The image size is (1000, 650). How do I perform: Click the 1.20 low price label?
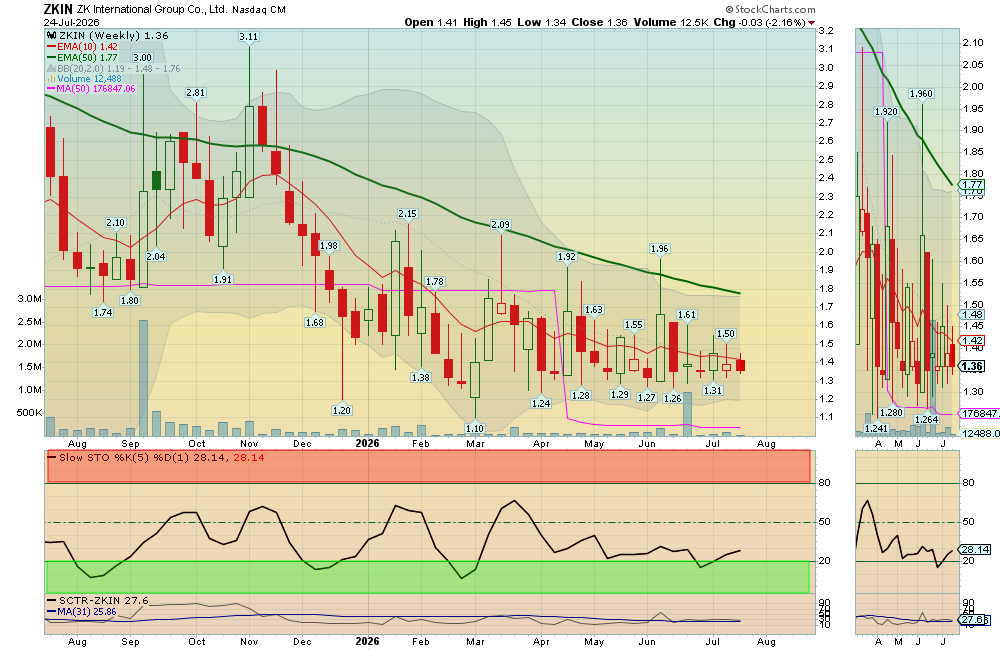[x=342, y=411]
